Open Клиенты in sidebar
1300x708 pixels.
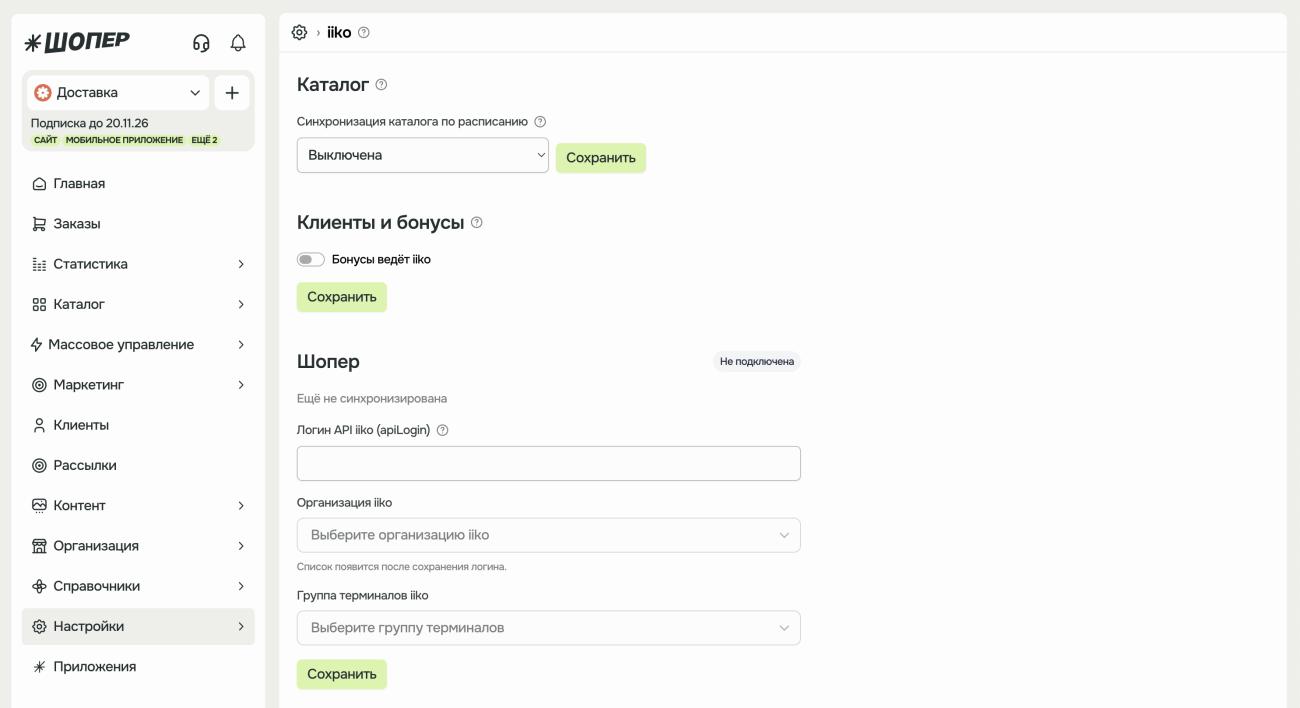138,425
